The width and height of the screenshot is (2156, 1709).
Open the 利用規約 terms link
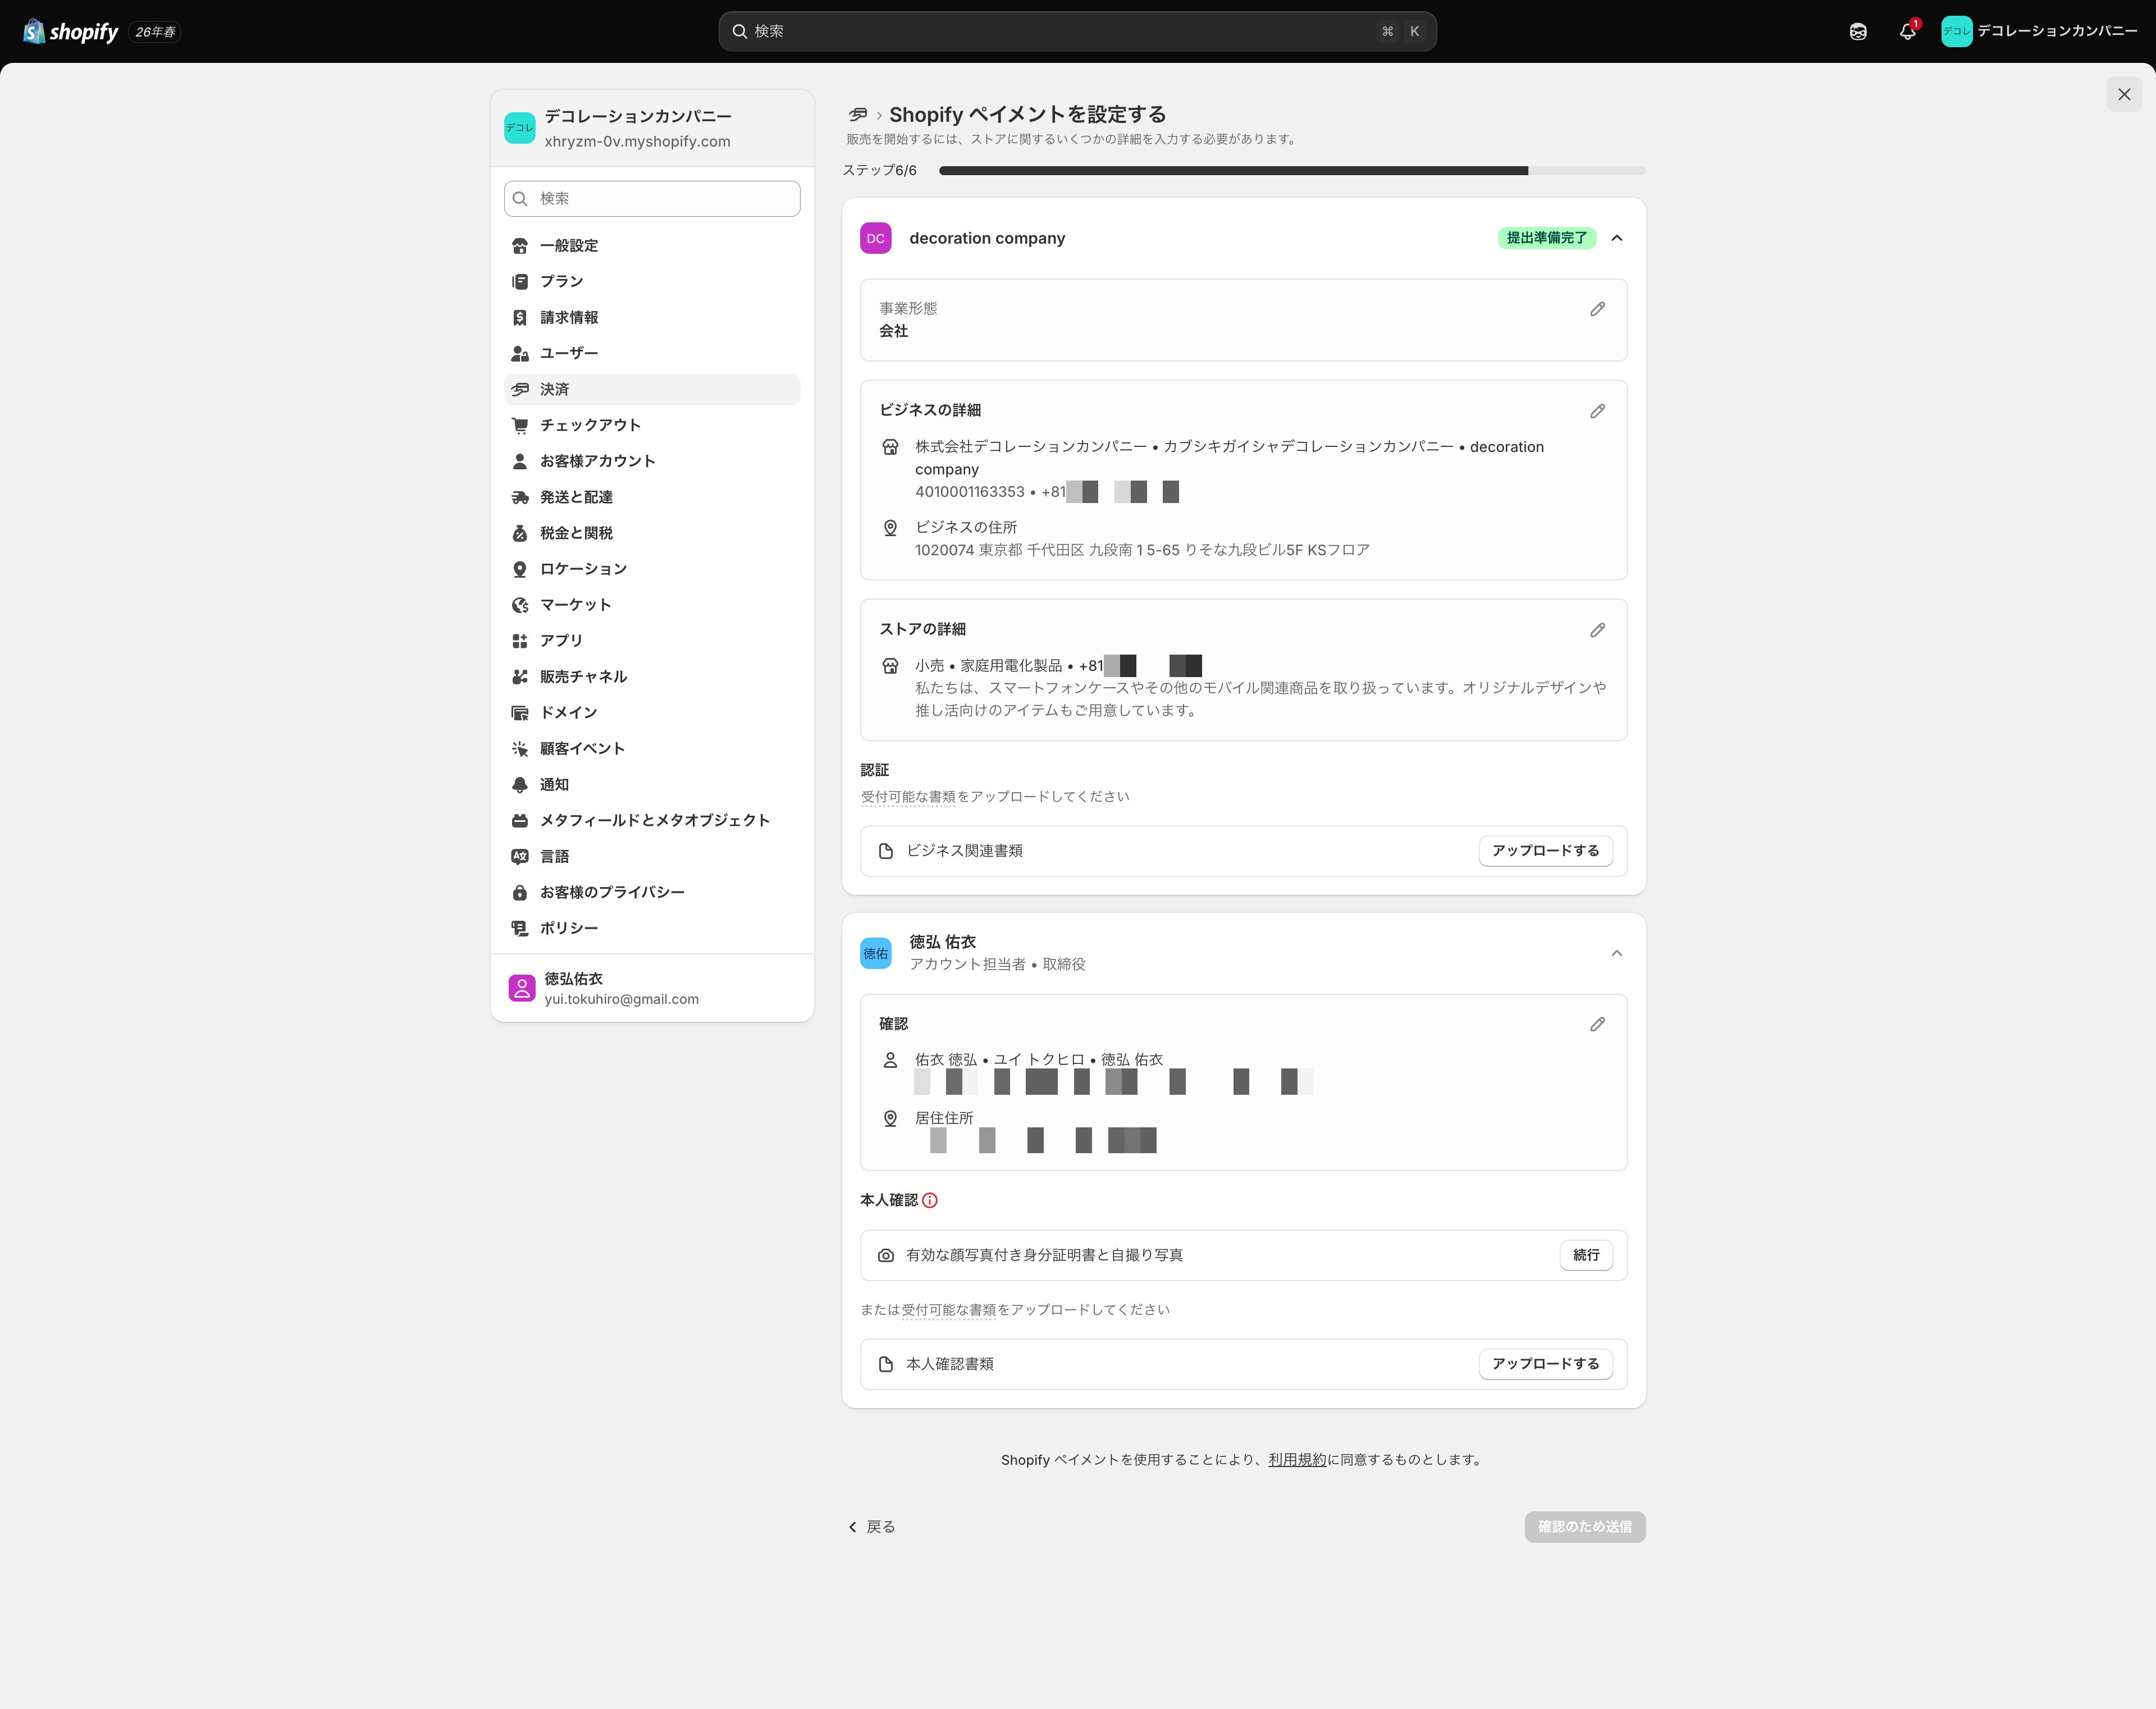pyautogui.click(x=1297, y=1460)
